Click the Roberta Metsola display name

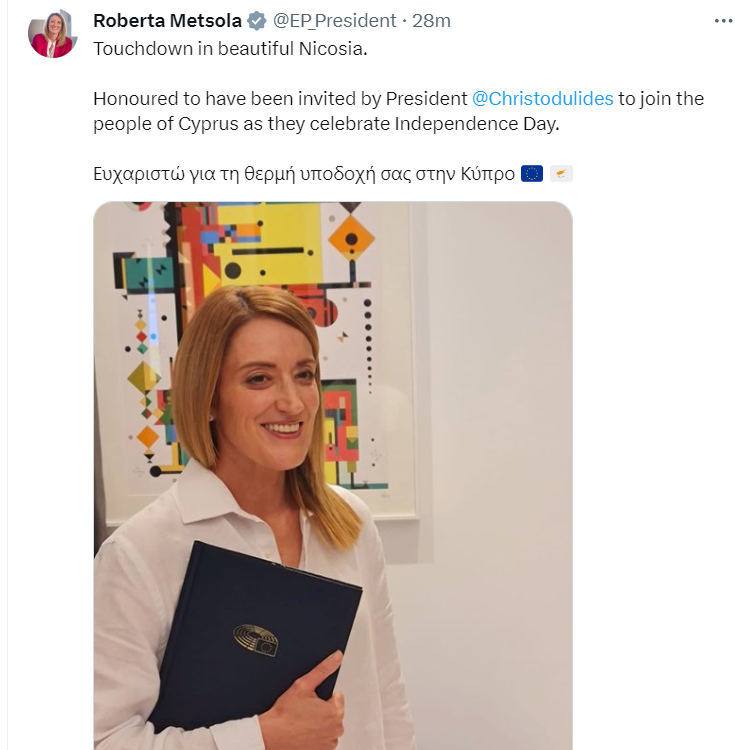point(167,21)
